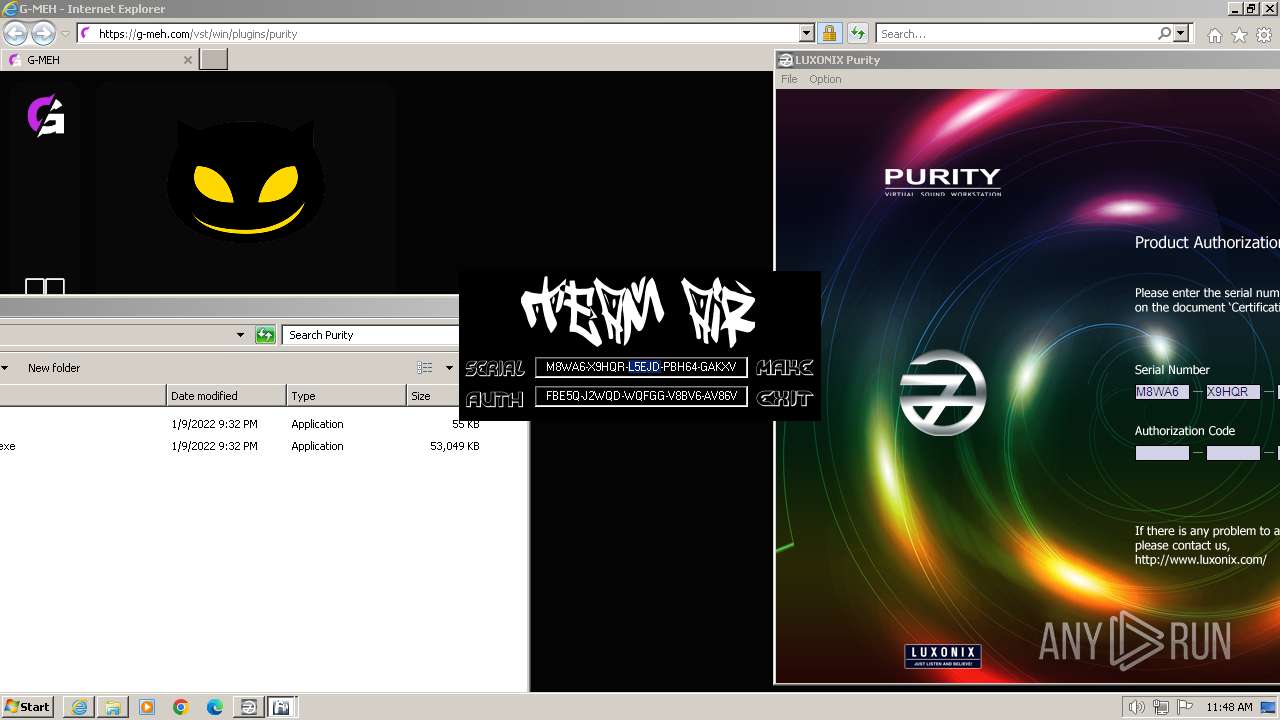Click the Internet Explorer forward arrow
The width and height of the screenshot is (1280, 720).
click(43, 33)
